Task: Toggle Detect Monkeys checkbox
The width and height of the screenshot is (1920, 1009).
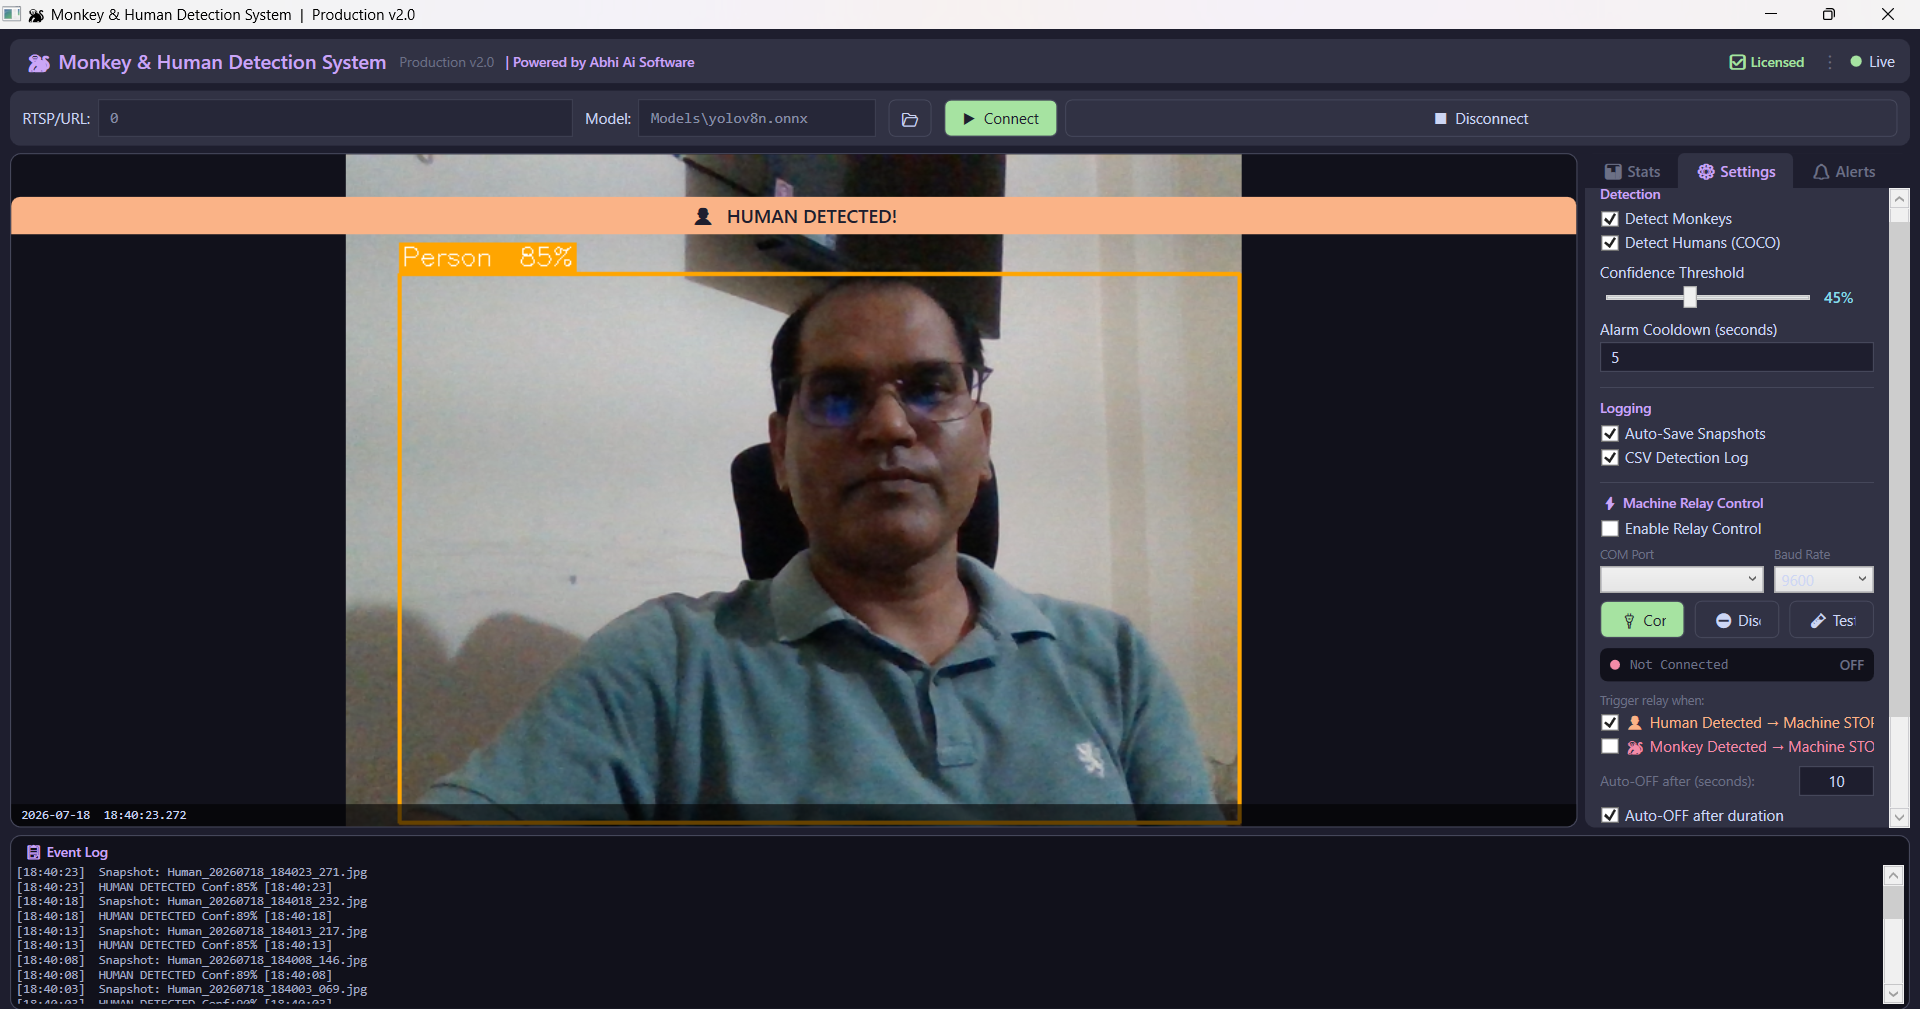Action: click(x=1610, y=219)
